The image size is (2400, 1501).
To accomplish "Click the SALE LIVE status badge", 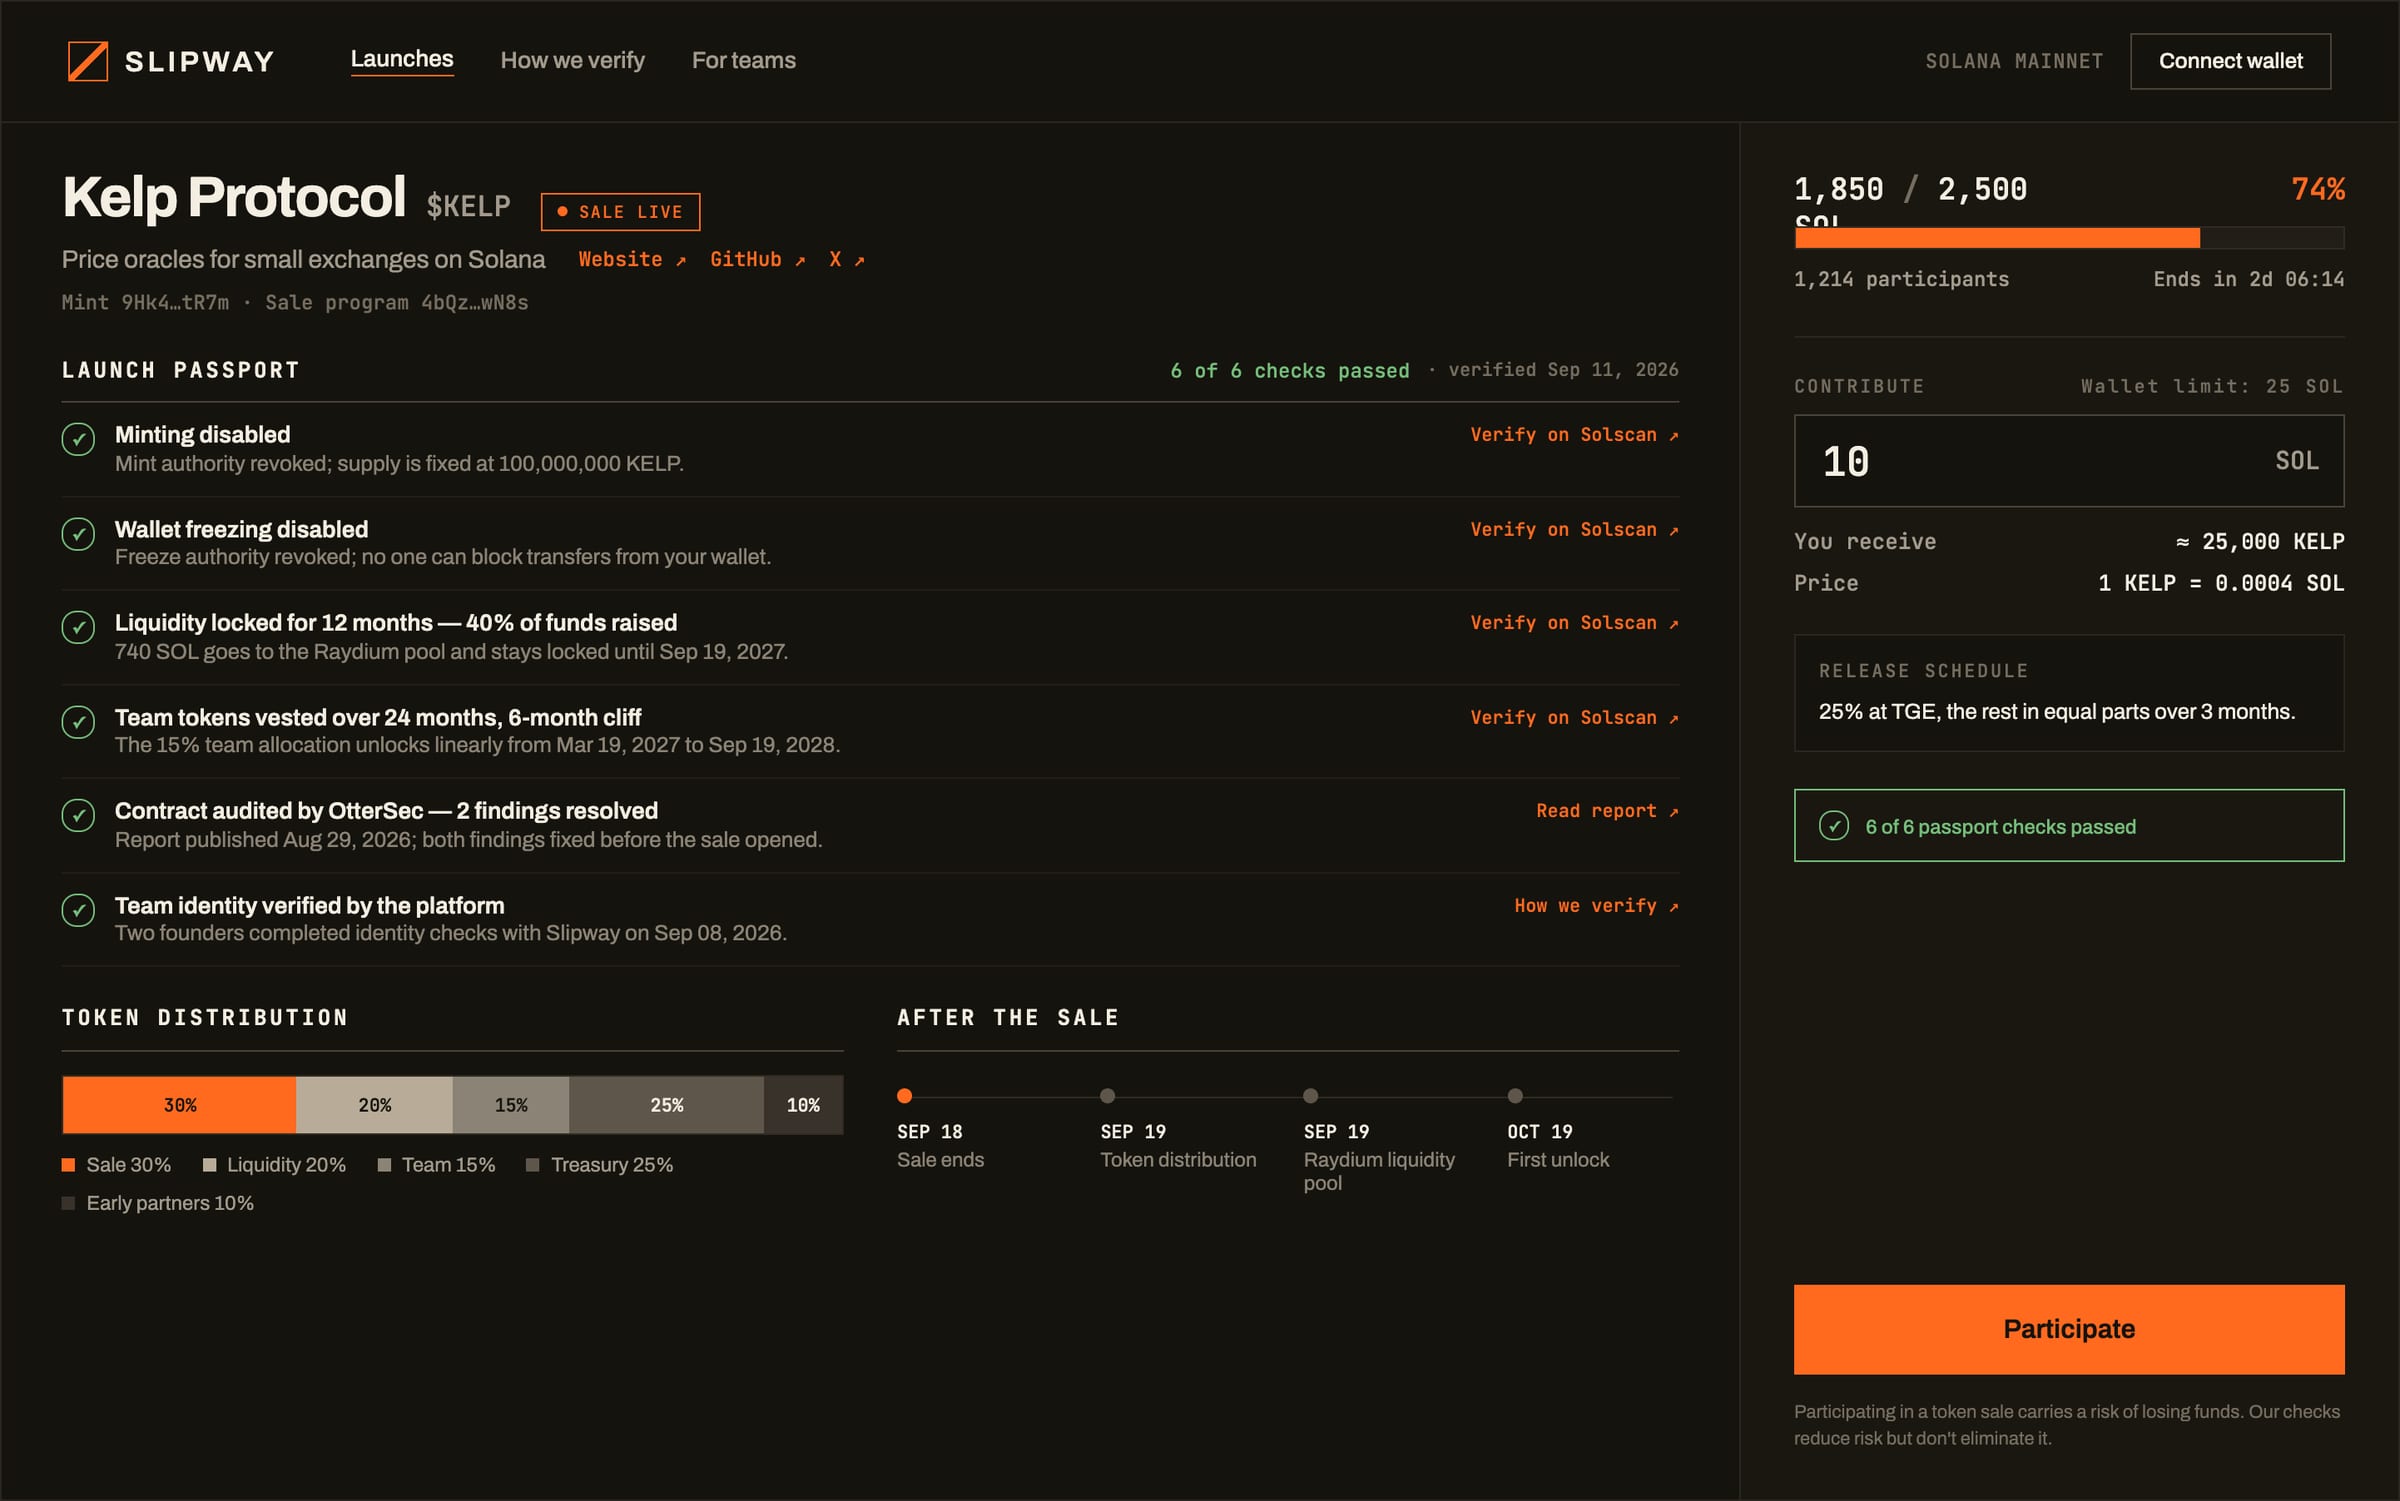I will click(620, 212).
